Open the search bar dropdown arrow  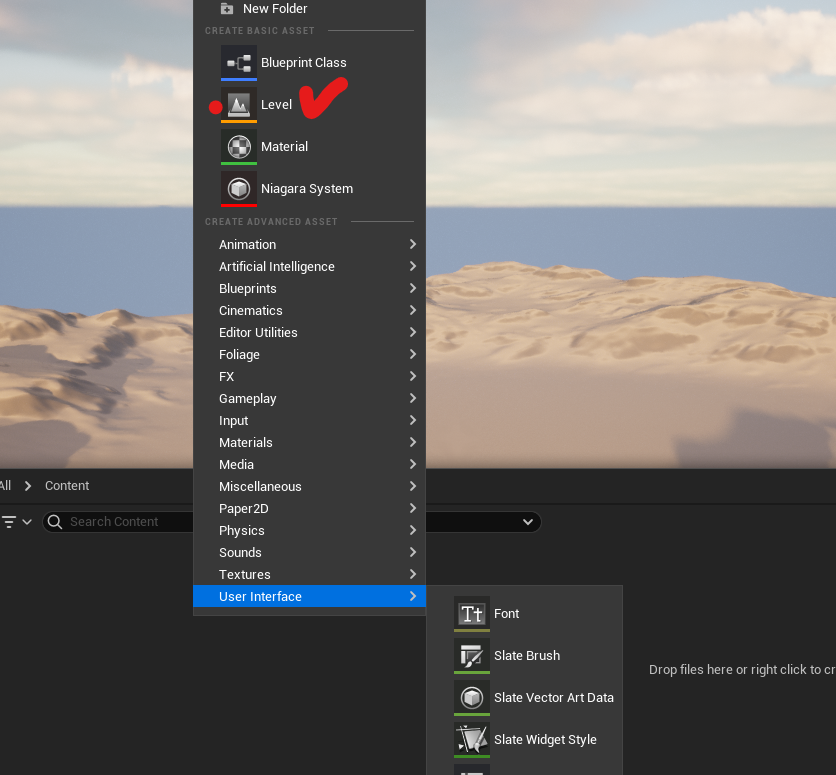coord(528,522)
